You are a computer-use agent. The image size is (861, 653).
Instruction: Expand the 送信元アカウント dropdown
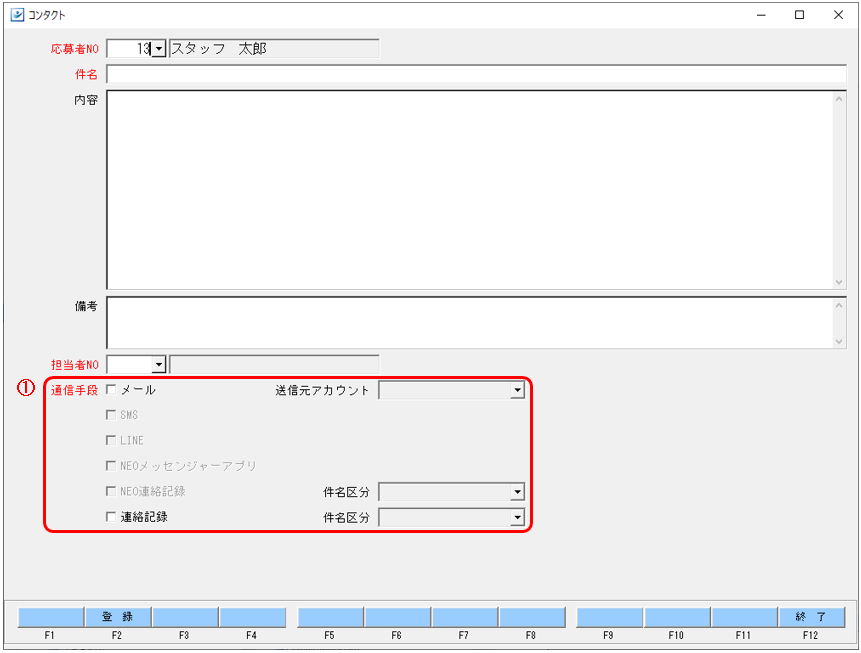coord(517,390)
